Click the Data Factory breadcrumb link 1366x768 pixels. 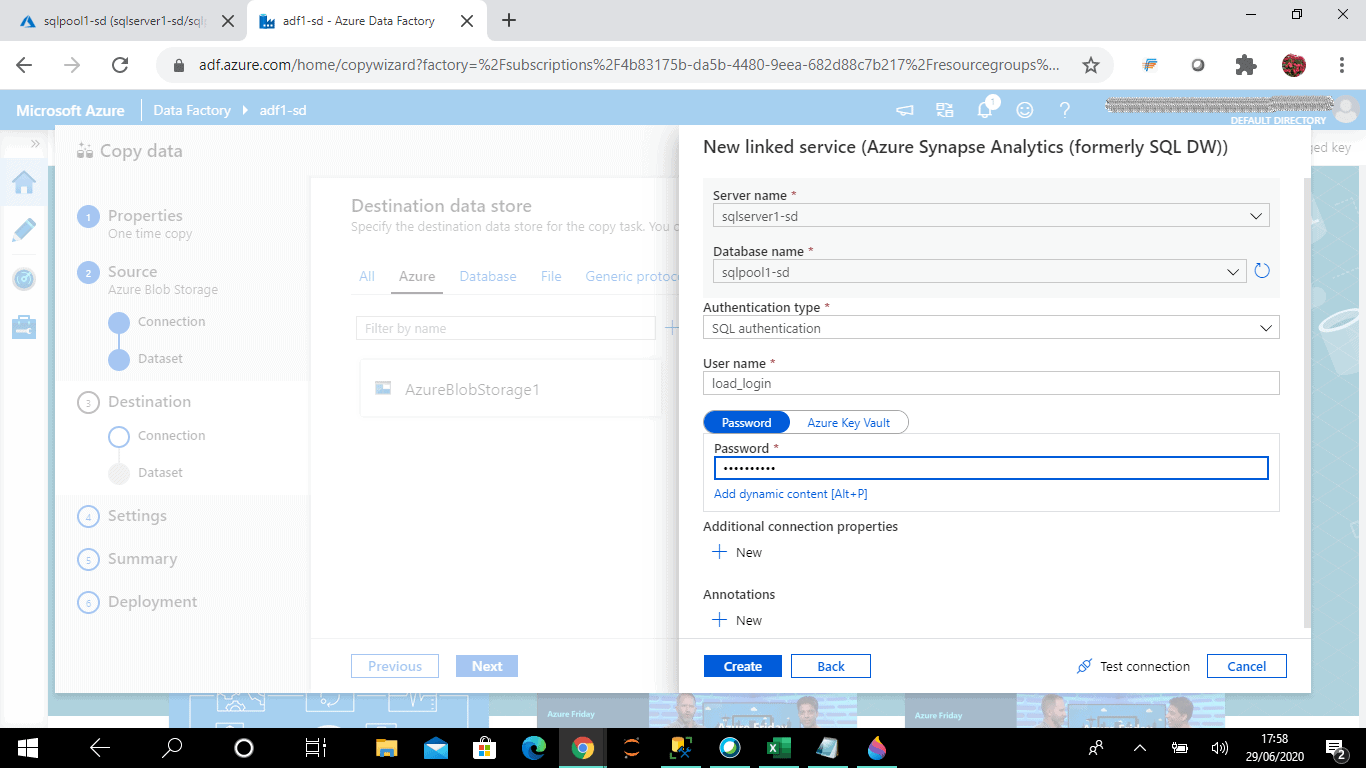192,110
